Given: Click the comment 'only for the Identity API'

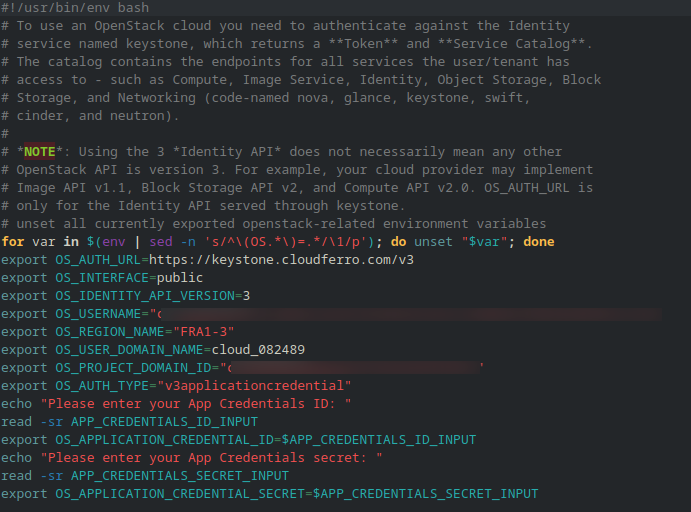Looking at the screenshot, I should [x=203, y=205].
